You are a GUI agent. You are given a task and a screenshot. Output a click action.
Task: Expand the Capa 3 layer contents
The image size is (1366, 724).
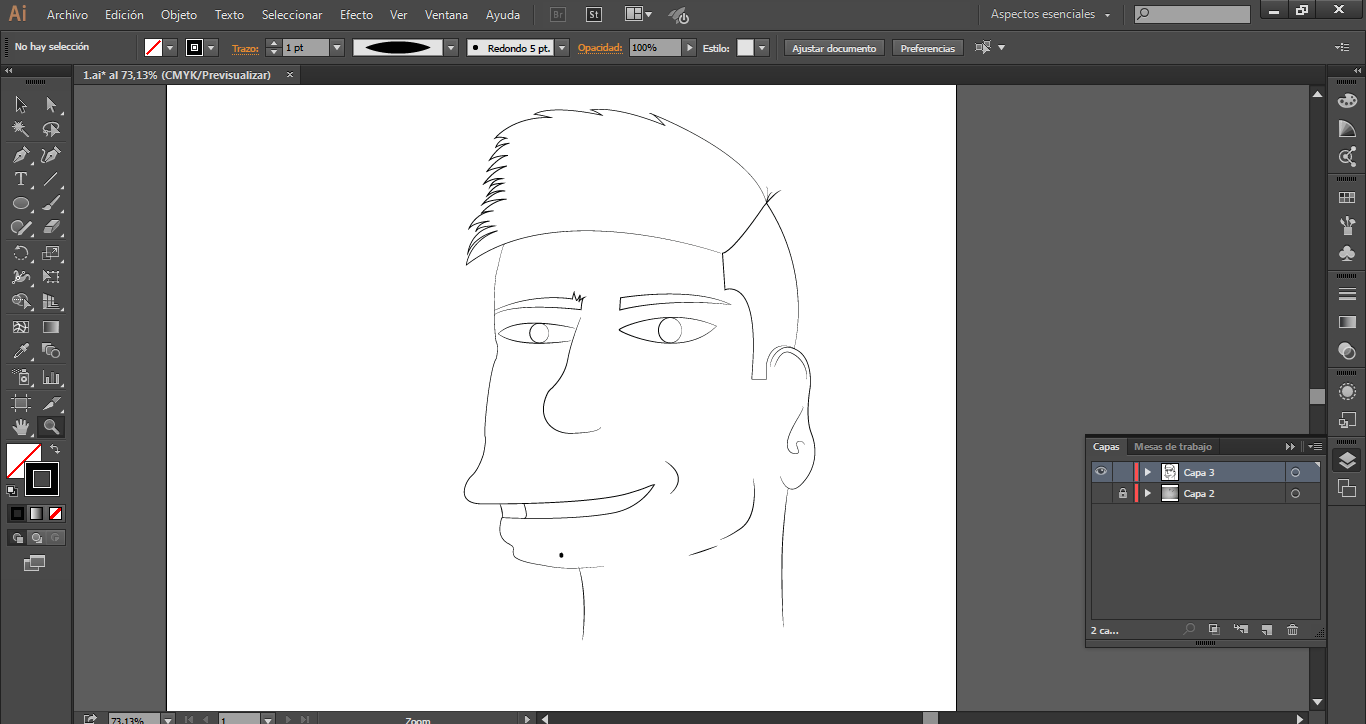click(1147, 472)
